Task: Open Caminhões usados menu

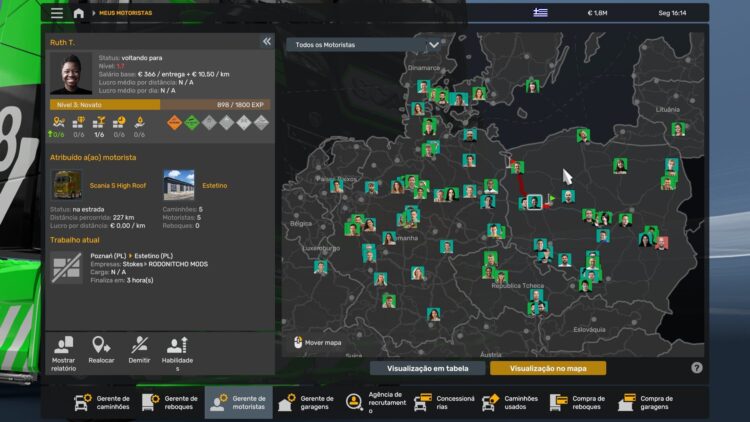Action: [510, 402]
